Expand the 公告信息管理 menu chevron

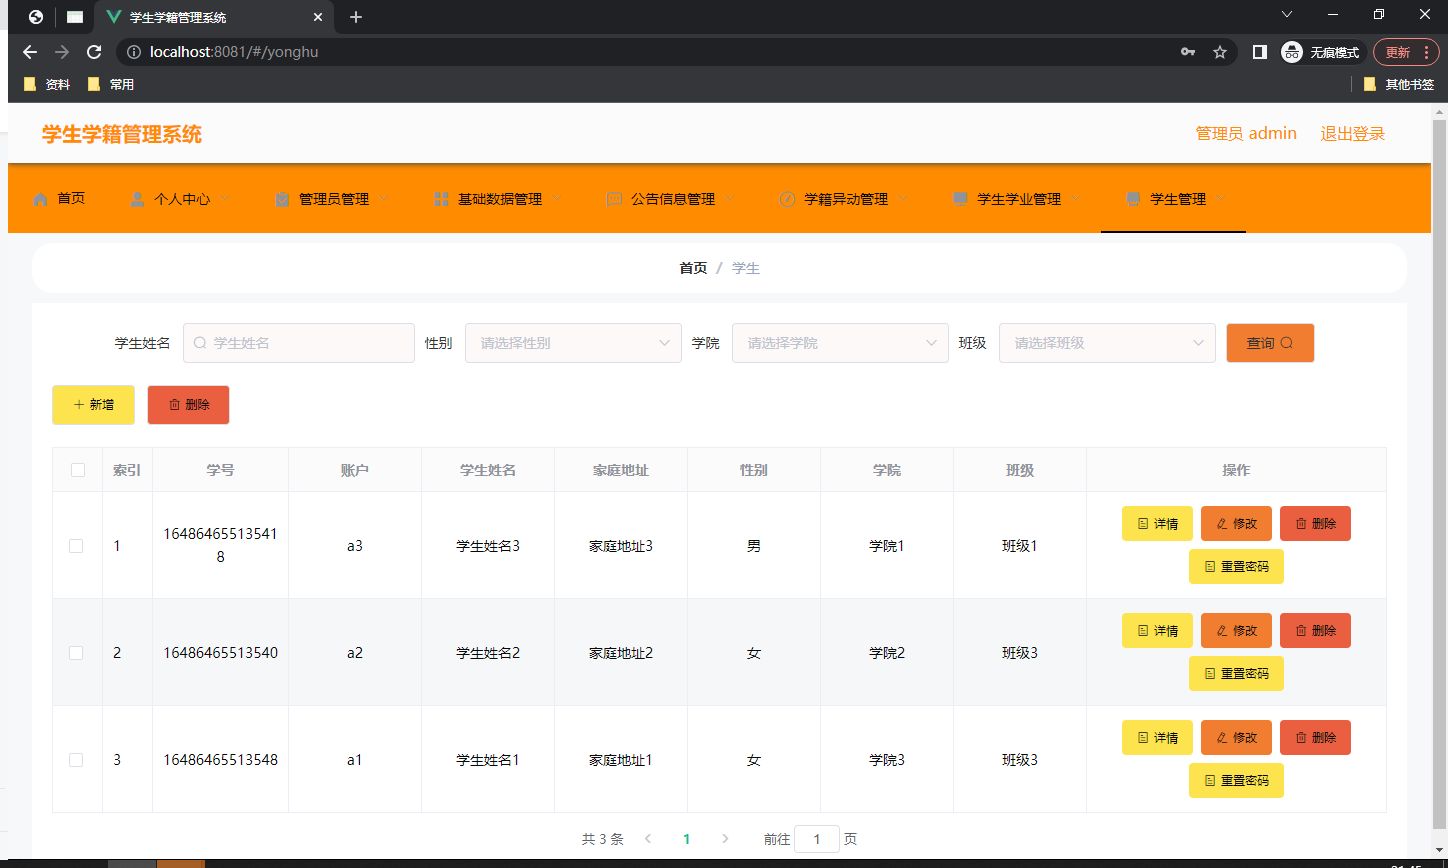point(729,198)
